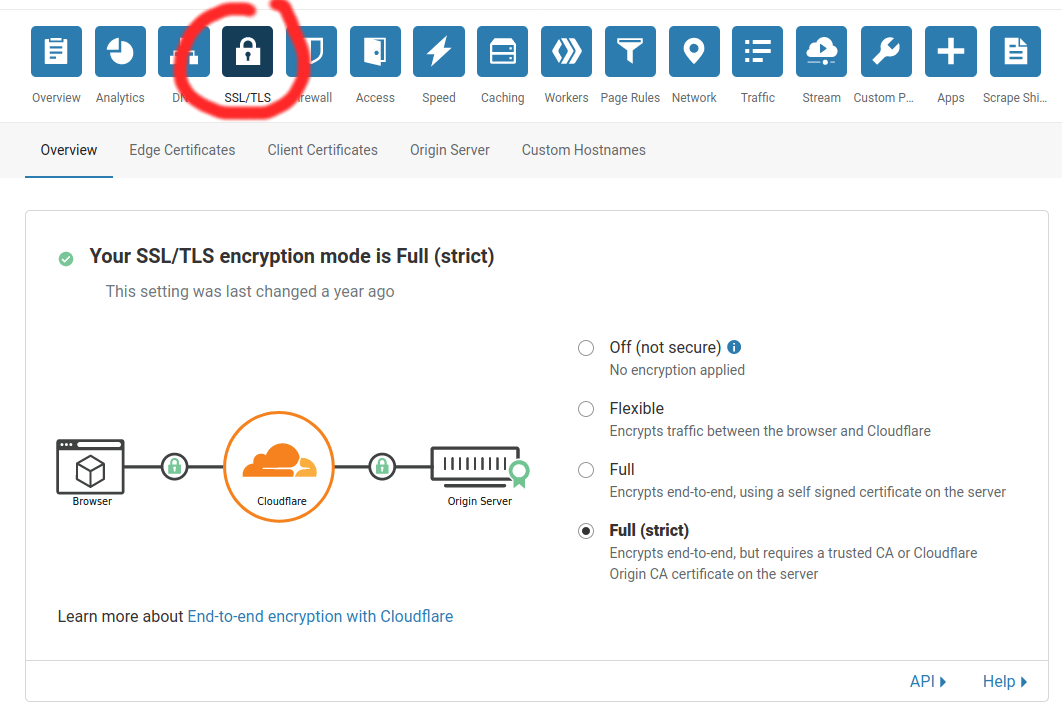Screen dimensions: 1062x715
Task: Choose the Full encryption mode radio button
Action: click(586, 470)
